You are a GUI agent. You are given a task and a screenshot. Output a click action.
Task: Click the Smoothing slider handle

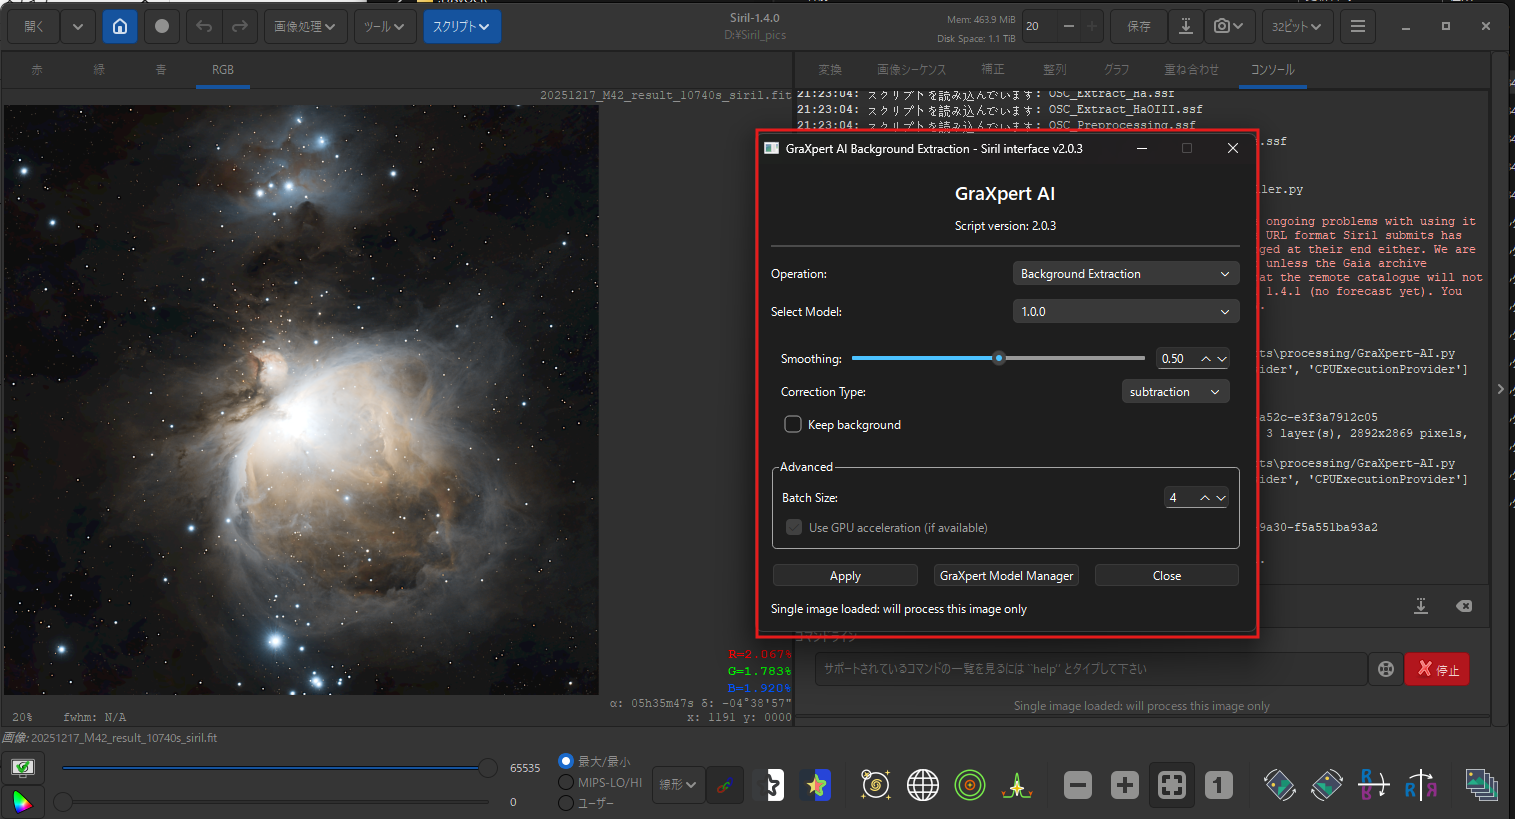pyautogui.click(x=998, y=358)
